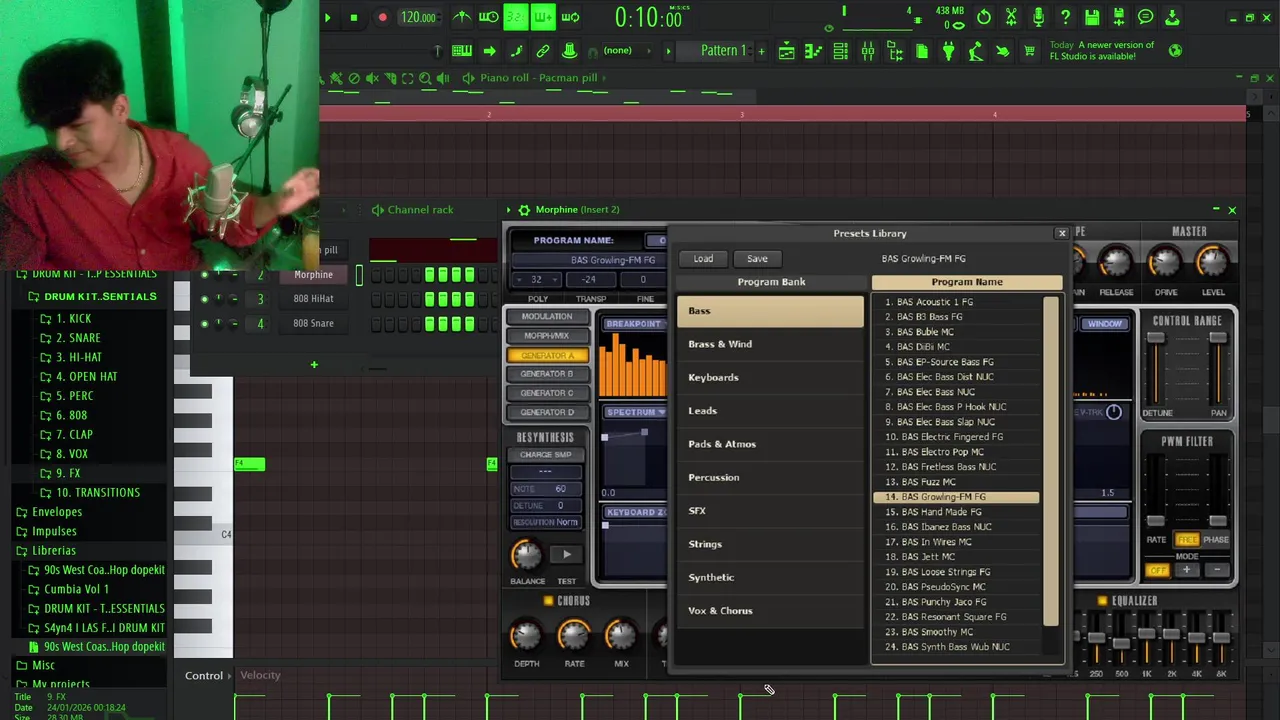1280x720 pixels.
Task: Start playback with the Play button
Action: (327, 17)
